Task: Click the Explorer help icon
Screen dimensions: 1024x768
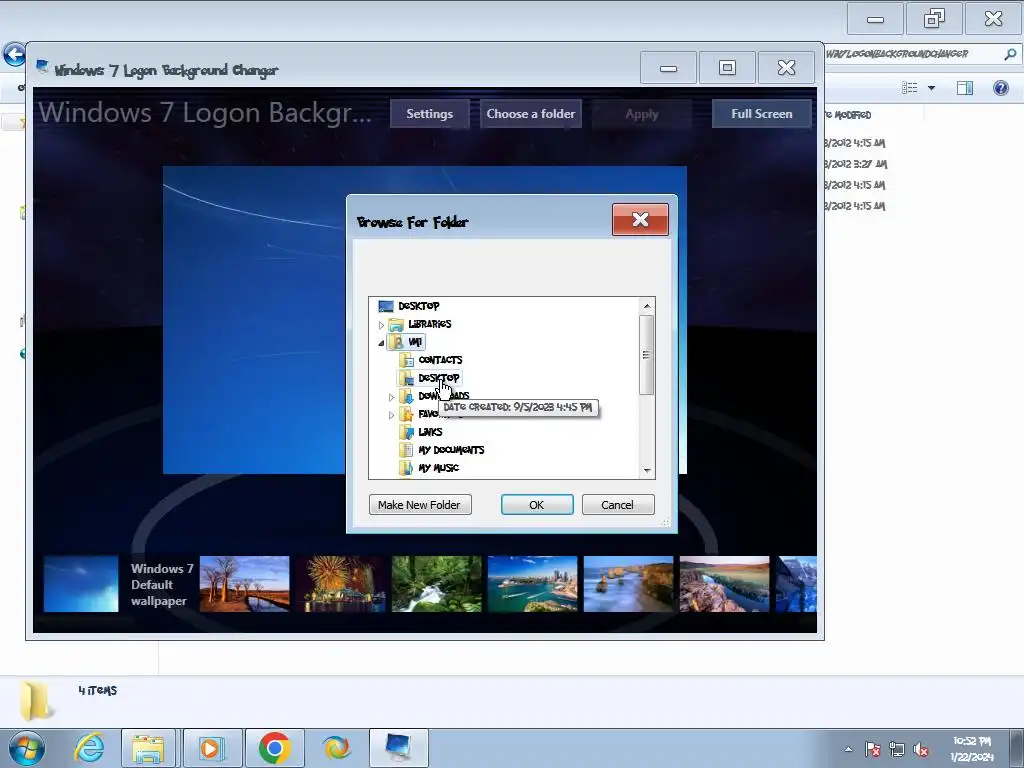Action: [1000, 88]
